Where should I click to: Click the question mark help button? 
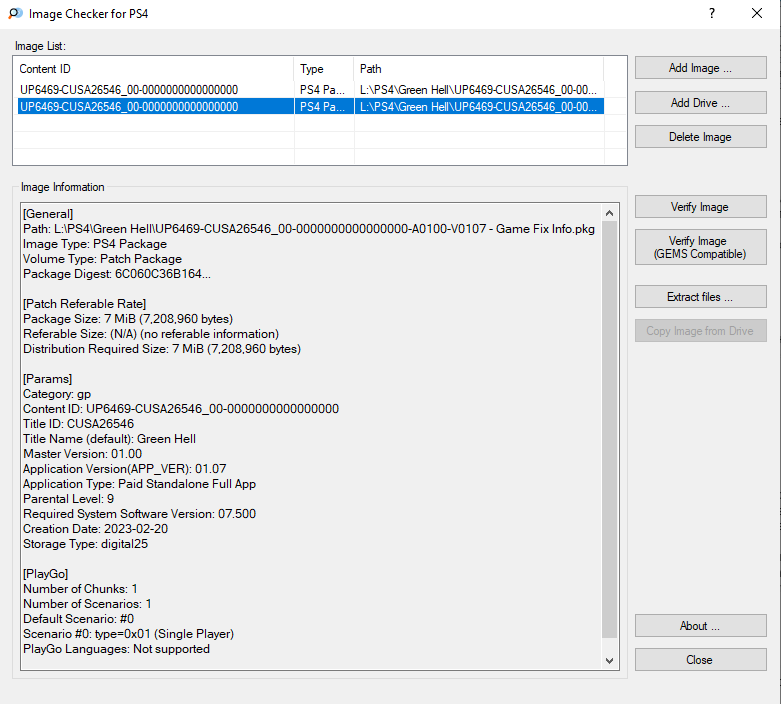point(711,14)
